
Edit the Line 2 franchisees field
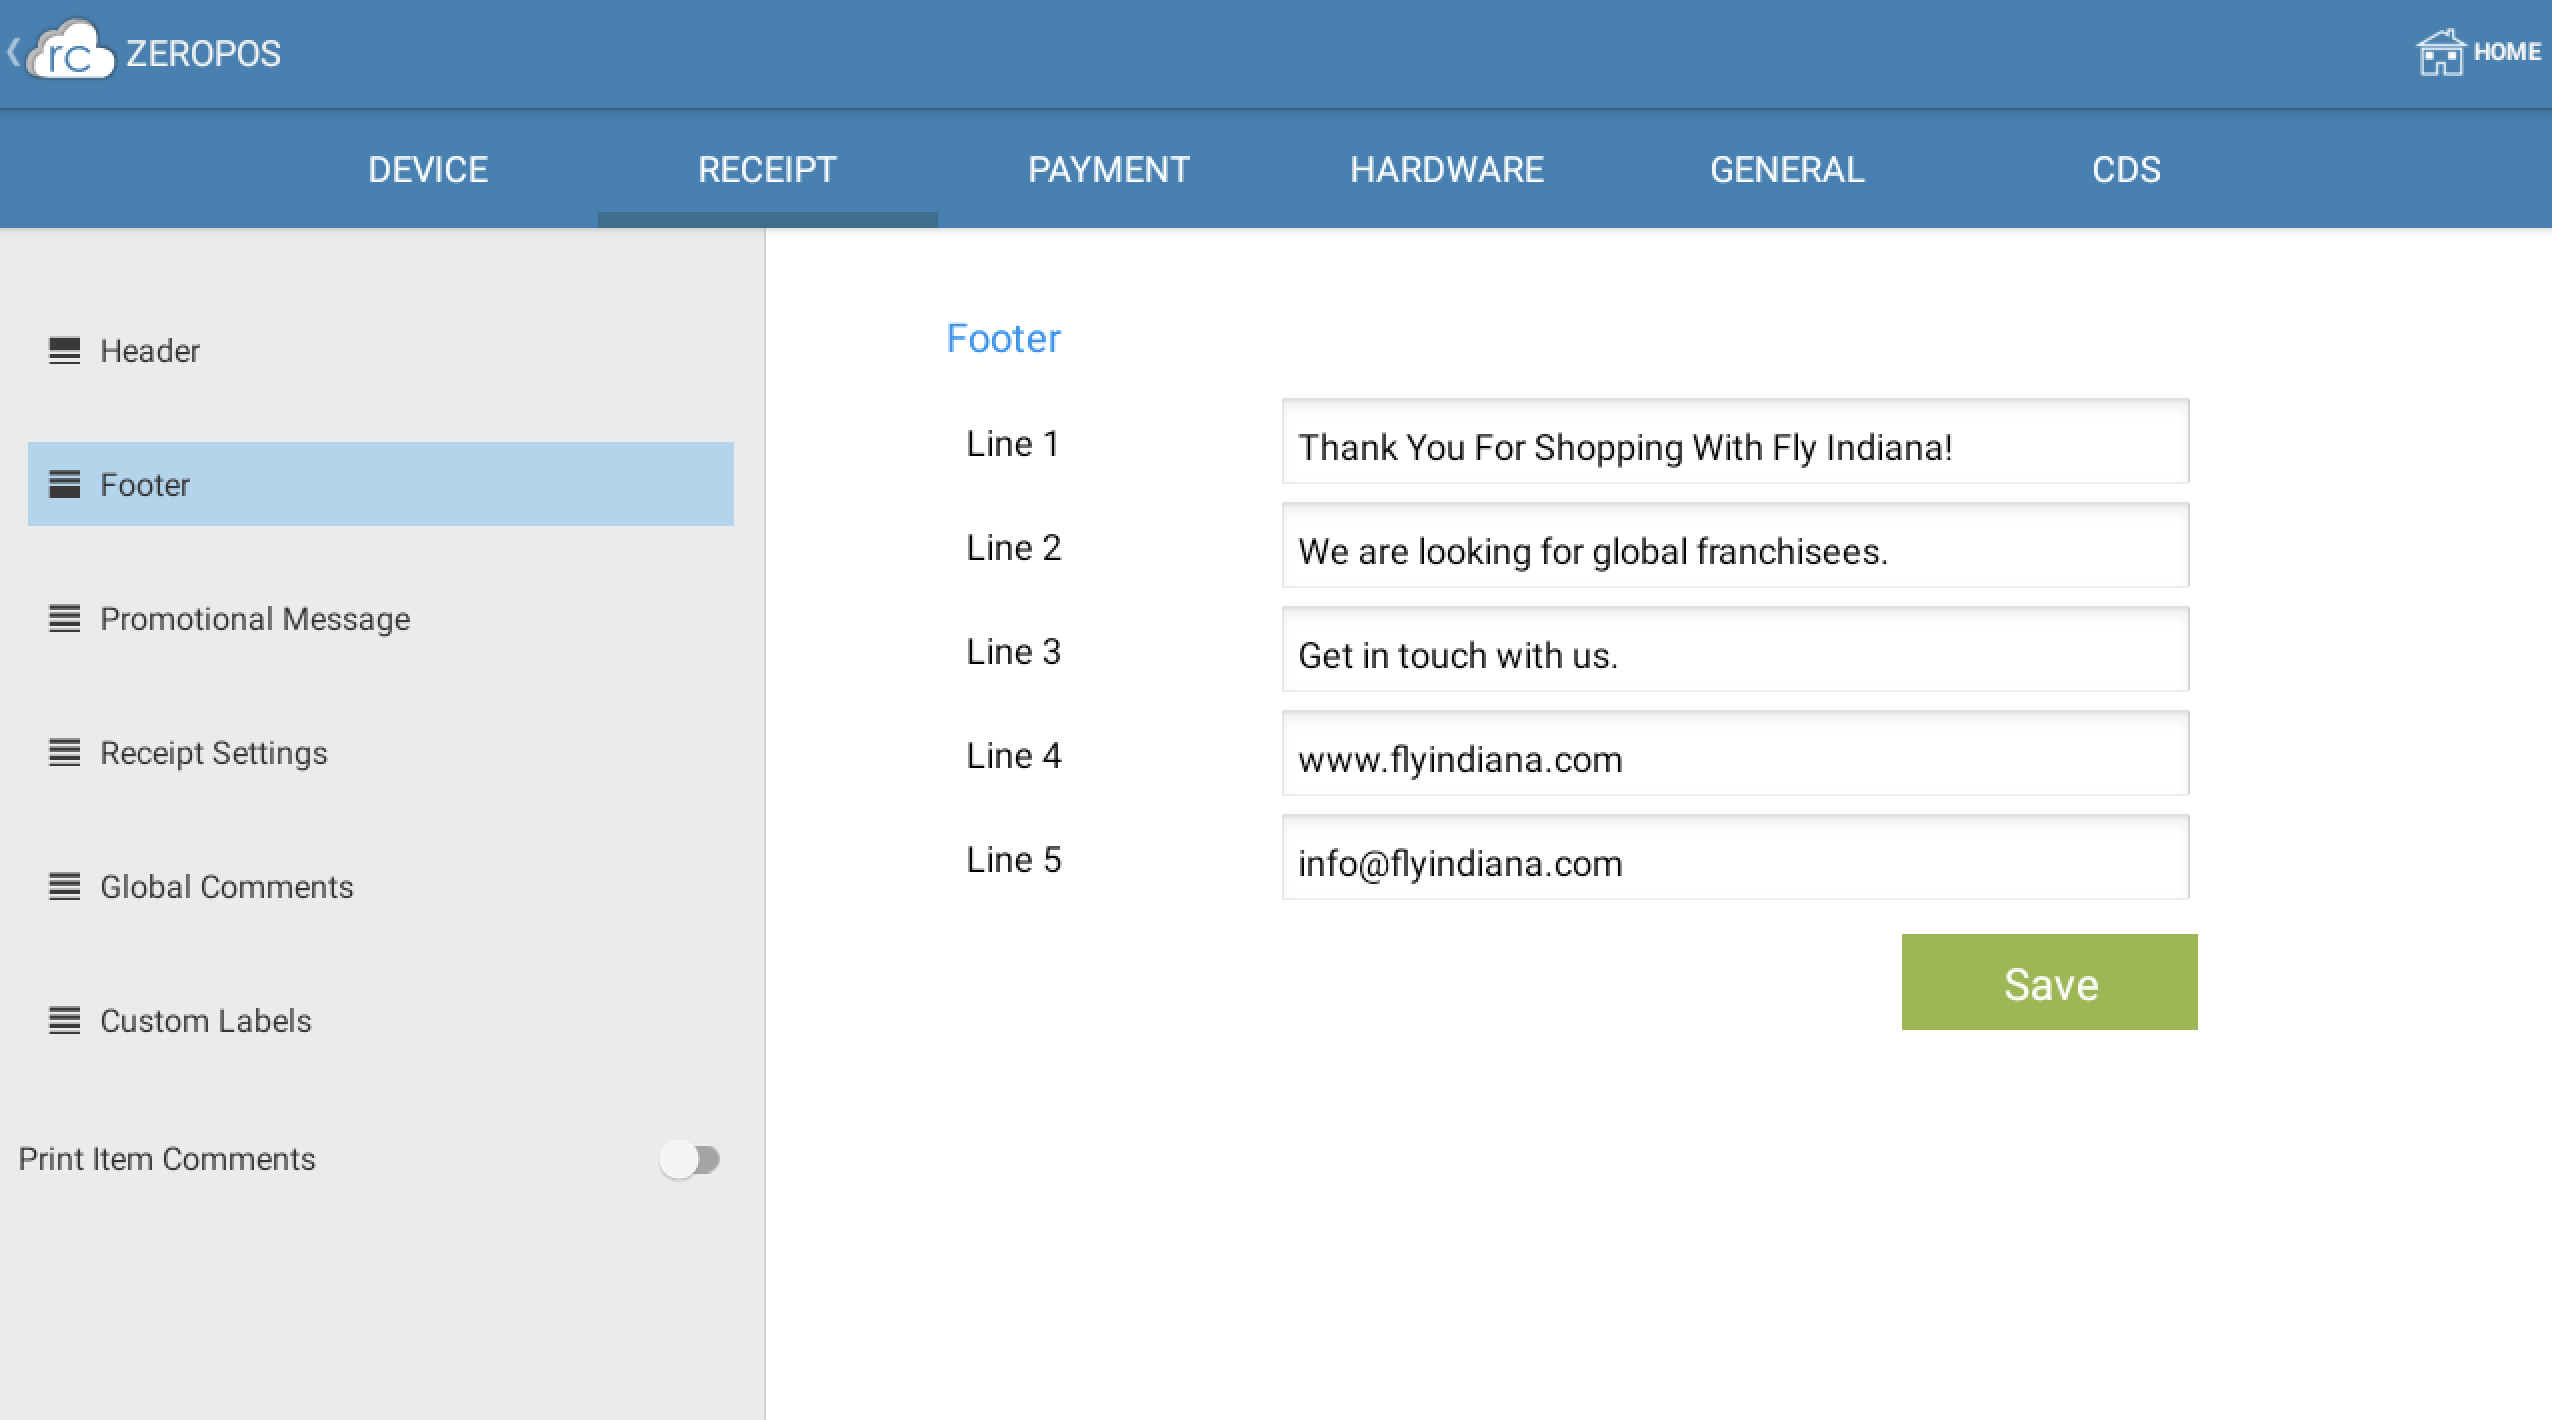(1735, 546)
